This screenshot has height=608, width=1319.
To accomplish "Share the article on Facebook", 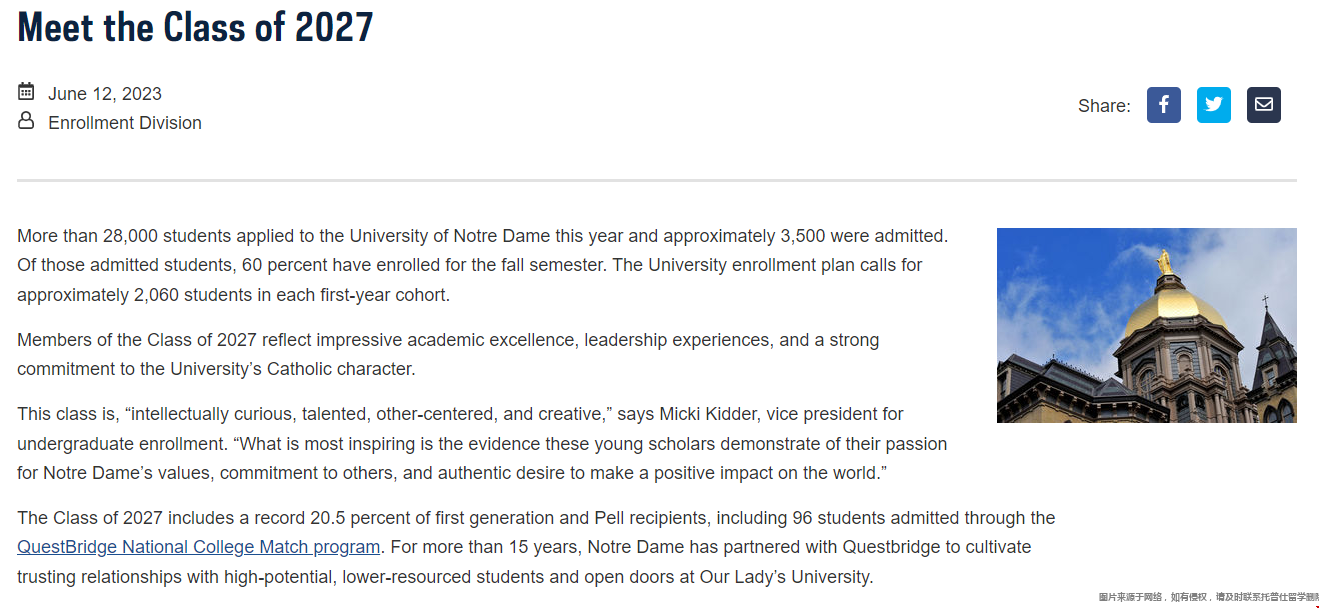I will click(1163, 105).
